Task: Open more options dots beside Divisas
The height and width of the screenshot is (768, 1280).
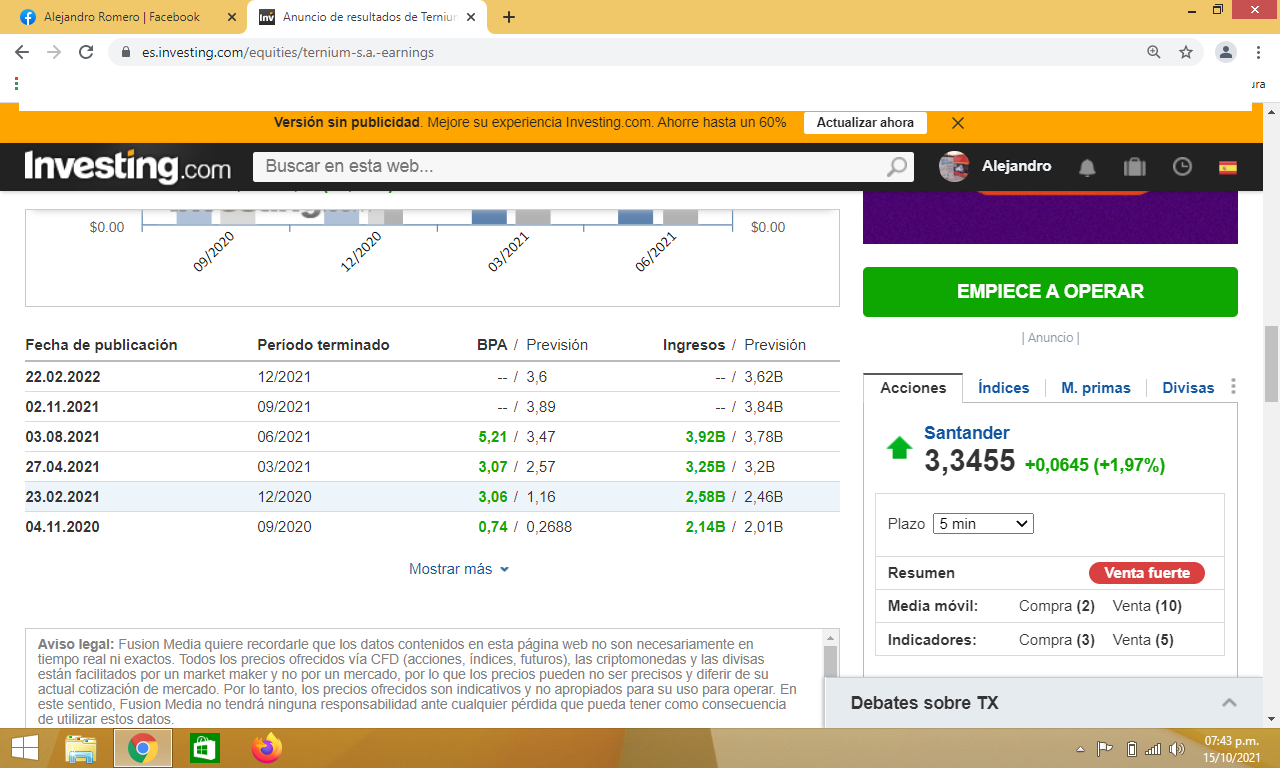Action: click(x=1233, y=387)
